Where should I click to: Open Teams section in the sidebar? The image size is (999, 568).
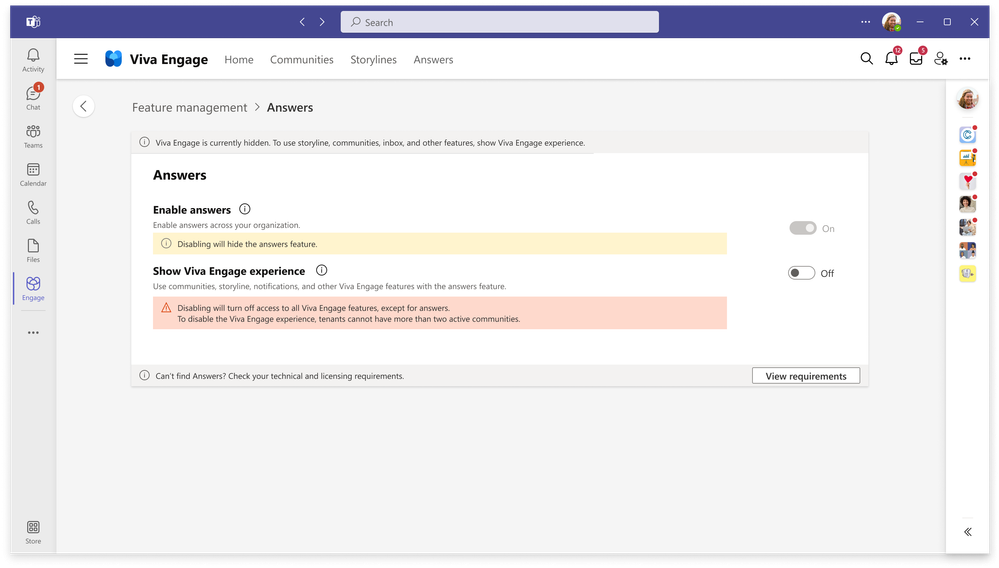[x=33, y=136]
